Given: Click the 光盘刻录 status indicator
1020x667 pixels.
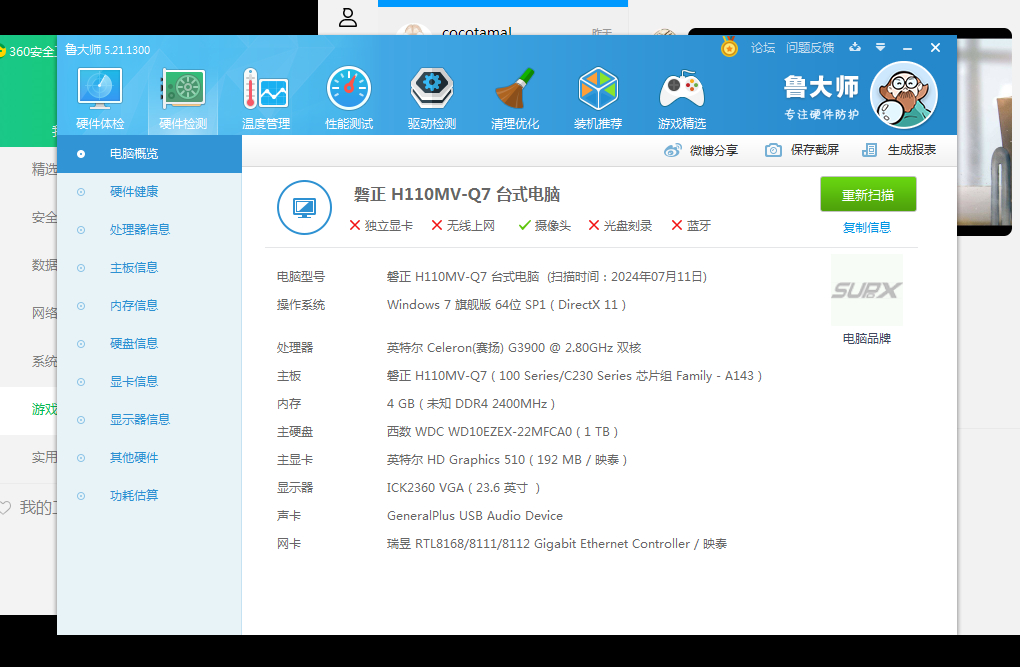Looking at the screenshot, I should [x=620, y=226].
